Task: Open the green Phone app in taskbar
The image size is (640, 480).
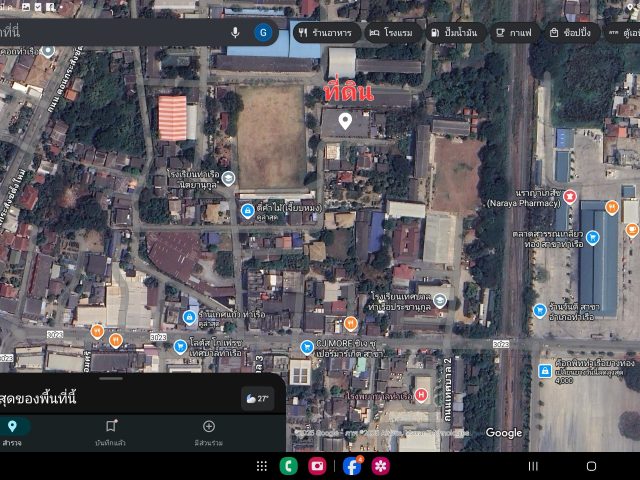Action: coord(288,465)
